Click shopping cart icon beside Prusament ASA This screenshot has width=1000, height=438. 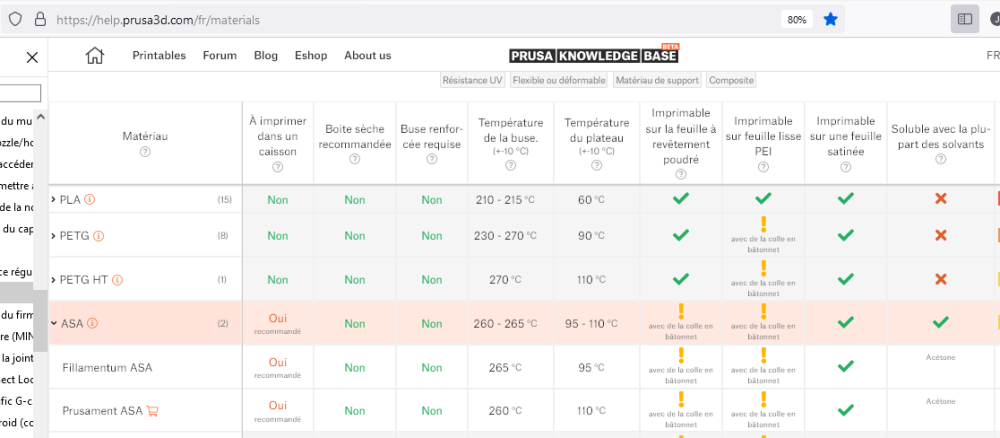click(153, 411)
